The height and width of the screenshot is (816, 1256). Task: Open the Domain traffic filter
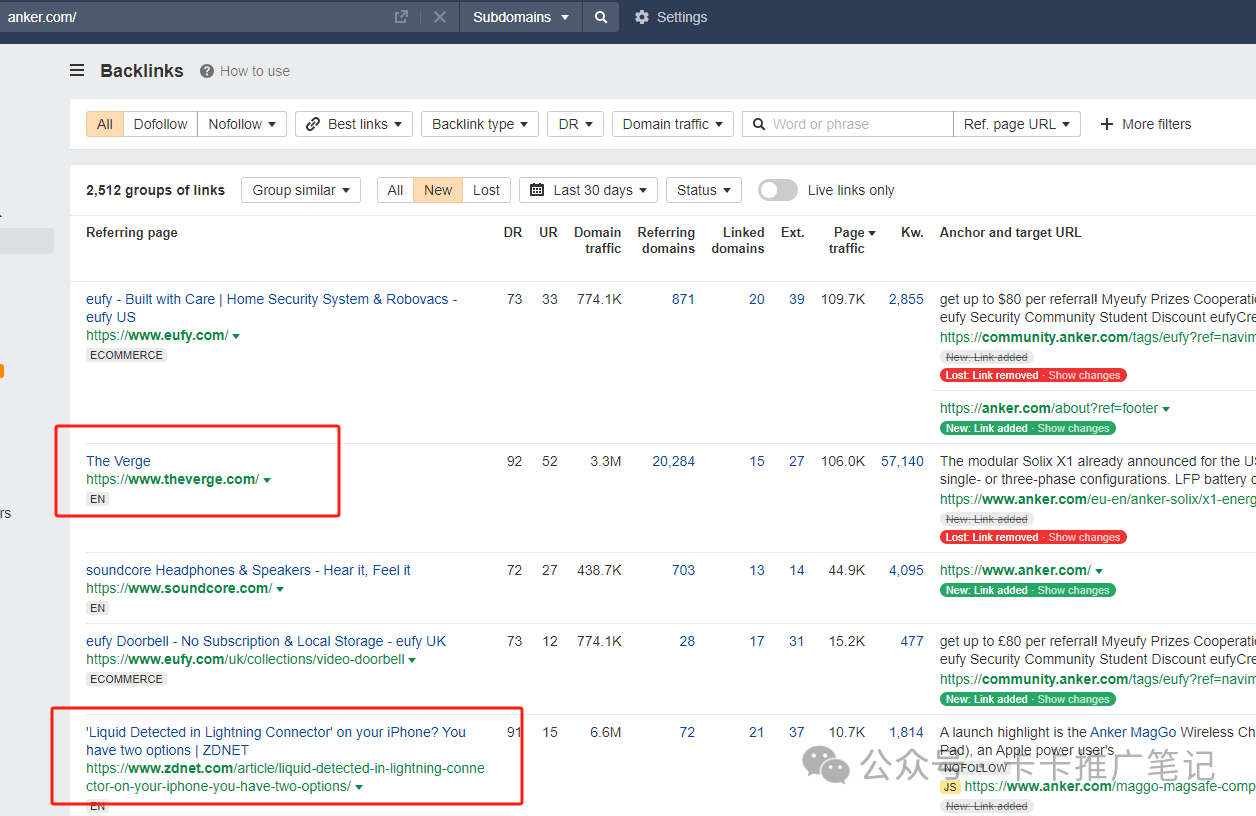[x=673, y=124]
